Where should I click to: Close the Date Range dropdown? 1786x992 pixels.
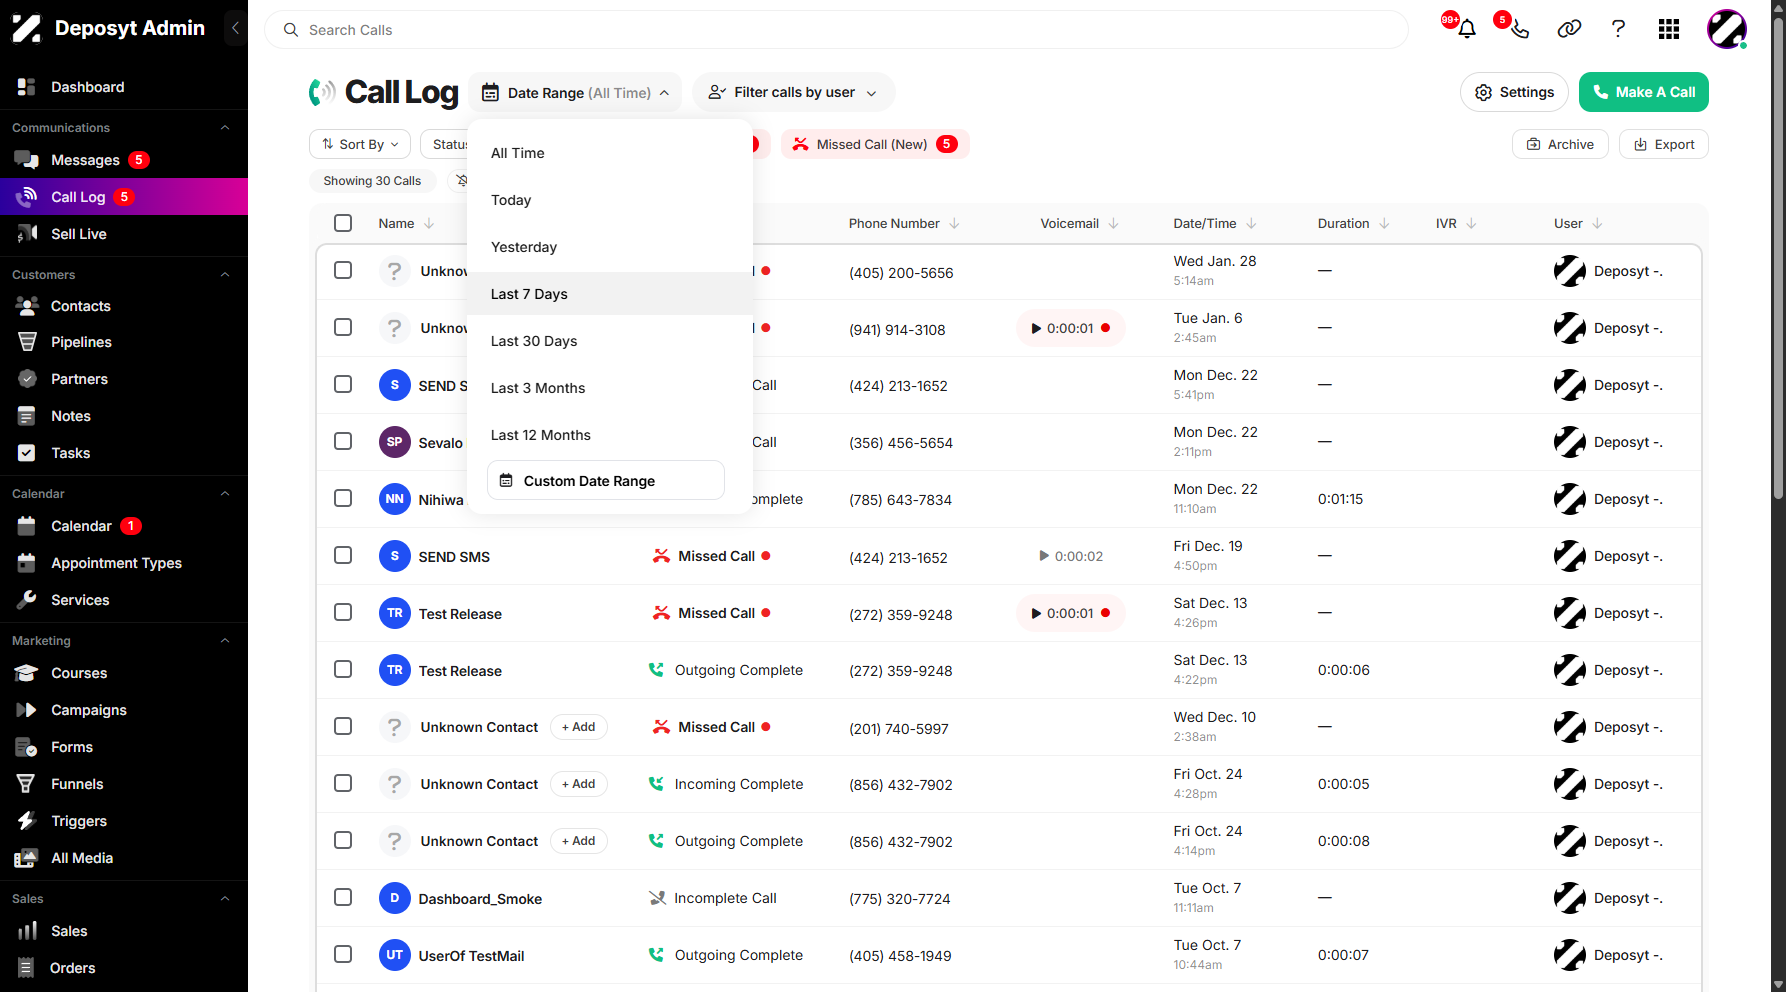coord(575,93)
